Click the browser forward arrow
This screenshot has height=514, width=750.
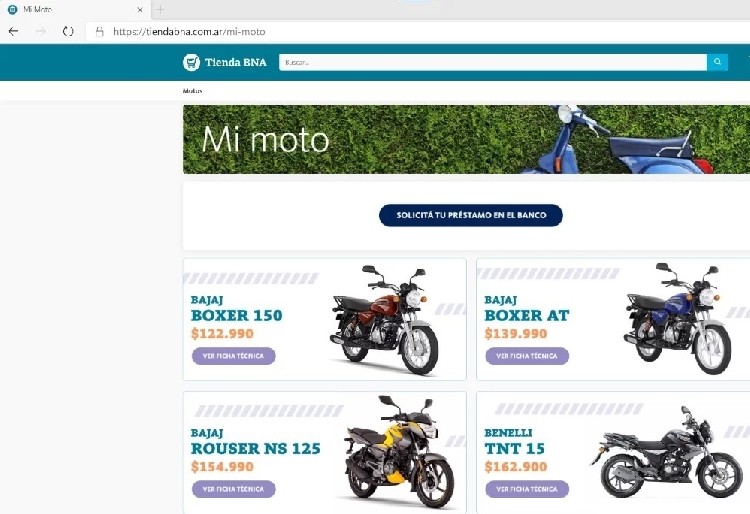pyautogui.click(x=41, y=32)
